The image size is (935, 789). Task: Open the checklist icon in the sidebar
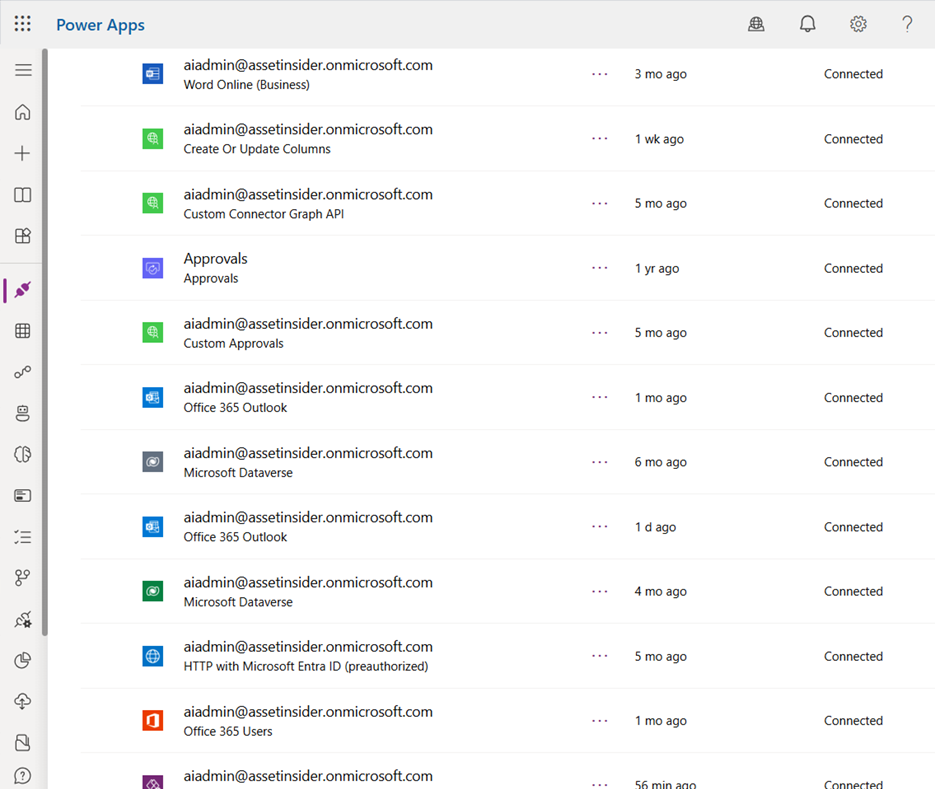(23, 537)
